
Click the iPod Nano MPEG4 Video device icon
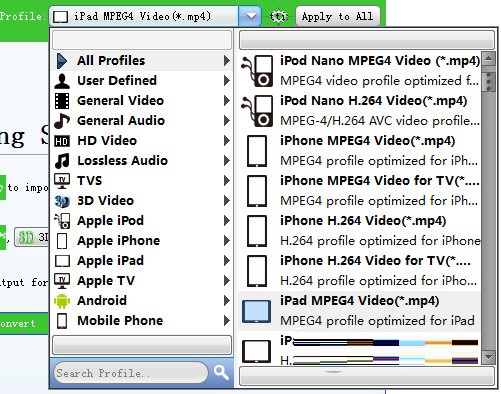coord(257,71)
